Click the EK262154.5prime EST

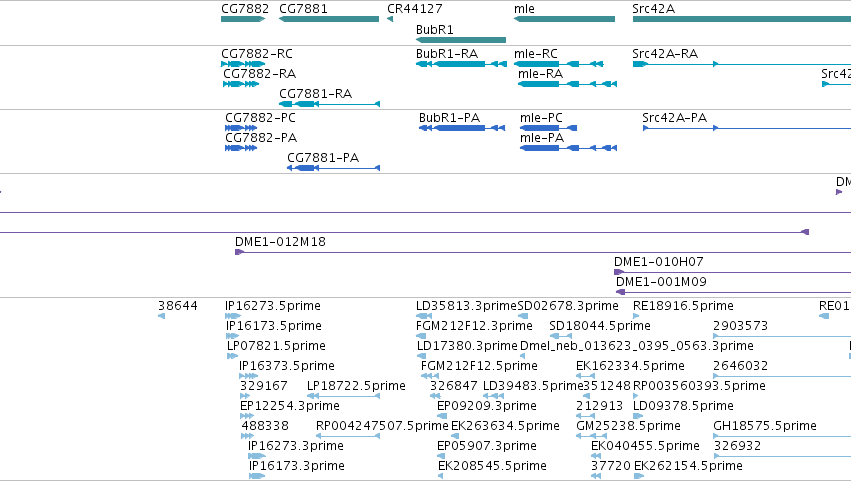point(639,476)
